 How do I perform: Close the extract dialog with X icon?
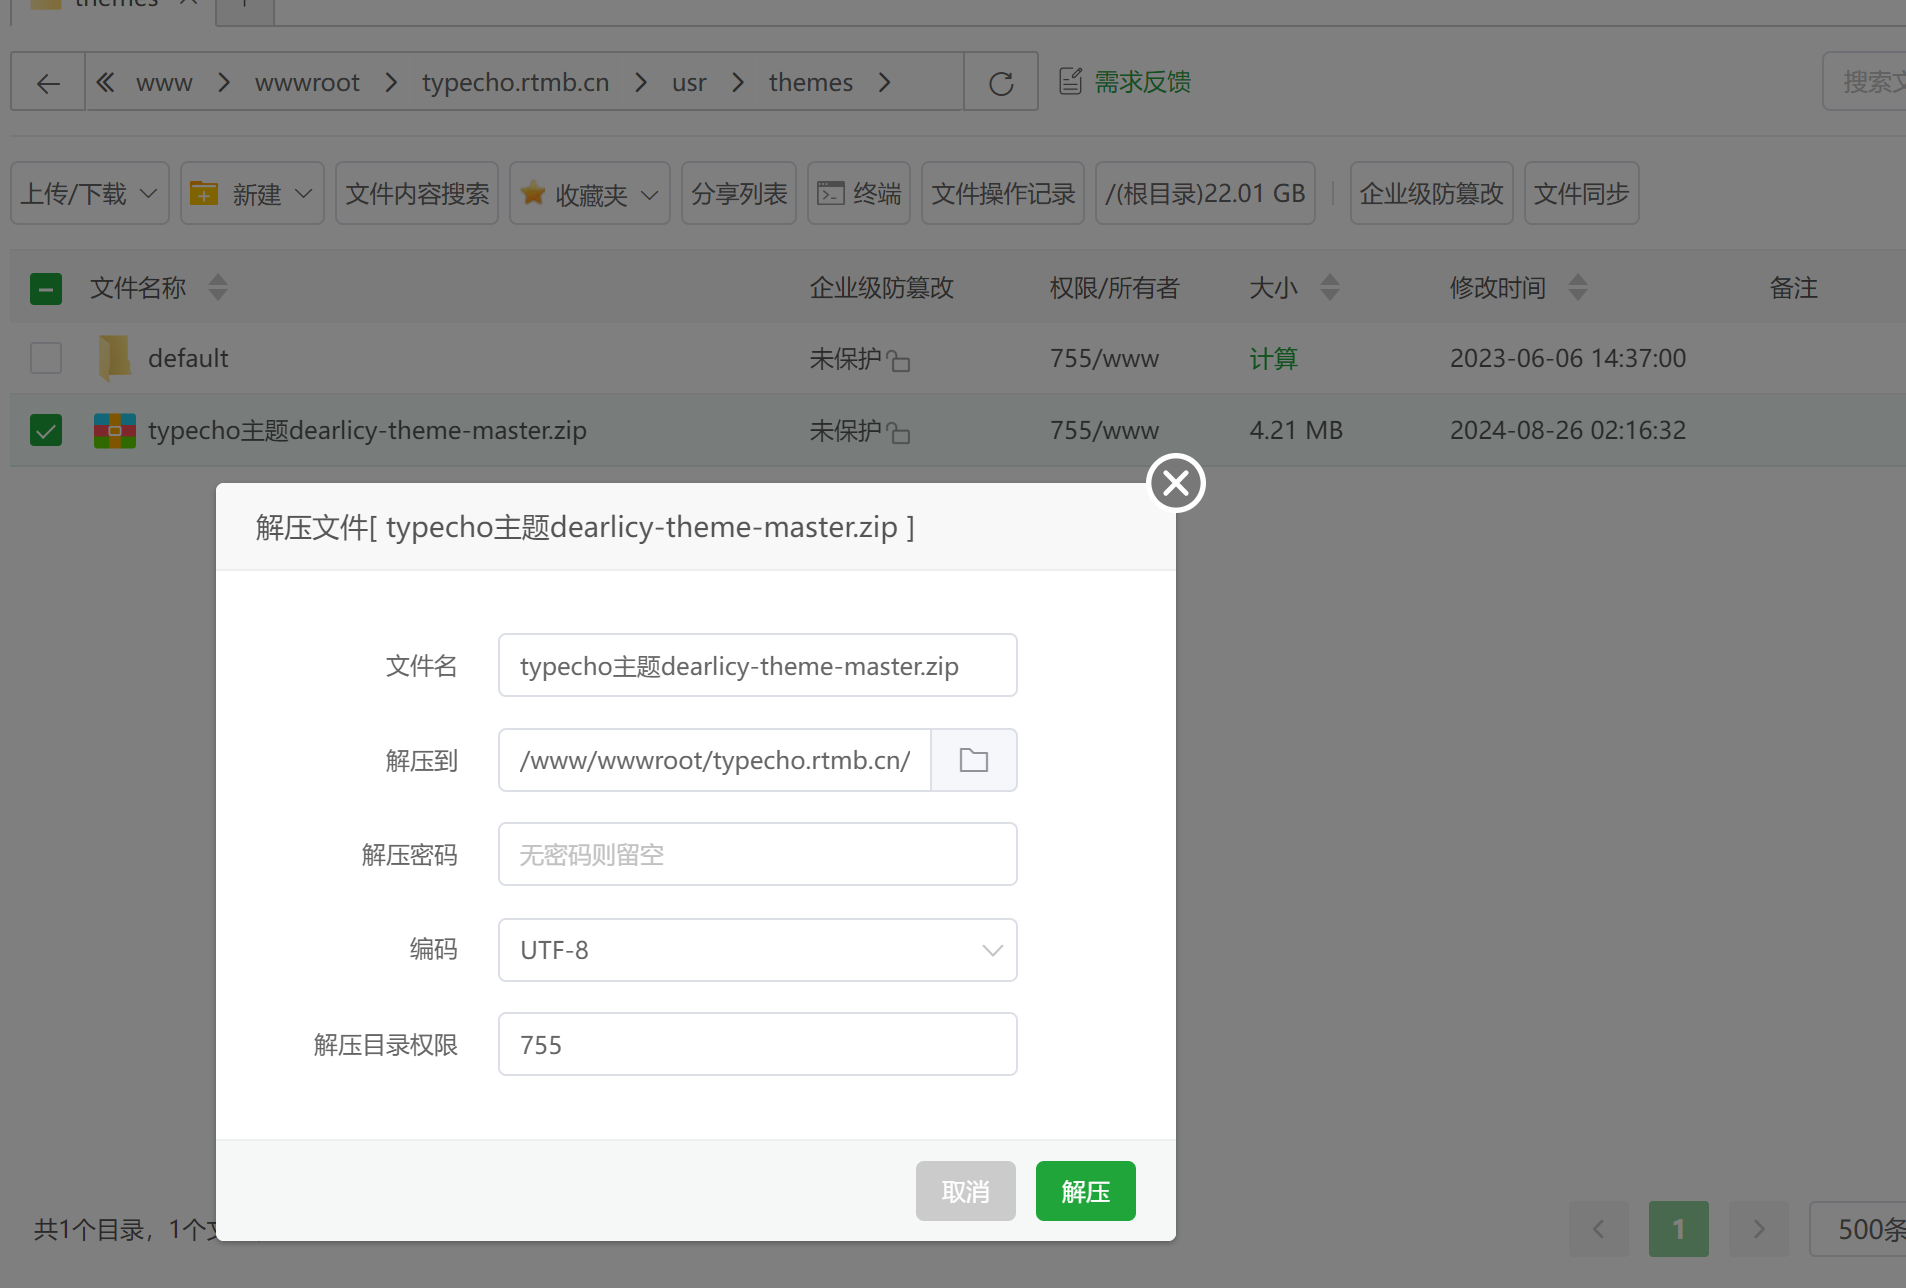tap(1176, 483)
